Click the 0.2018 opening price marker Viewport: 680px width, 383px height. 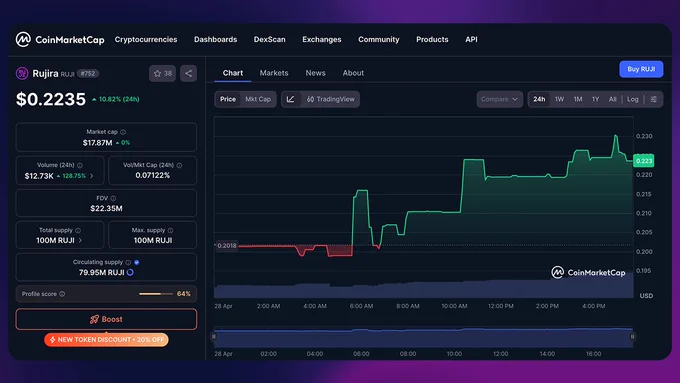point(226,246)
